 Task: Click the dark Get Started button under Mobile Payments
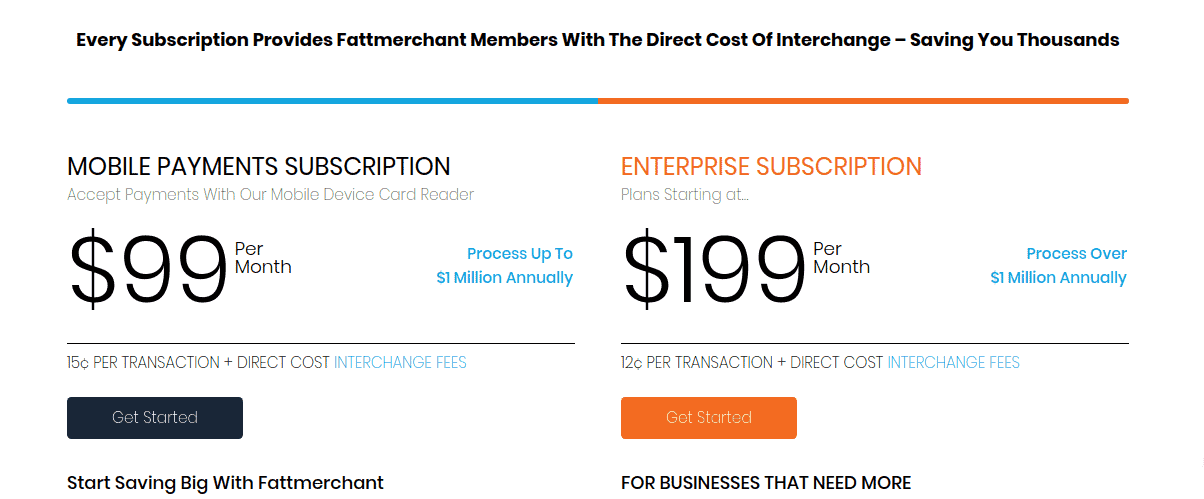[x=155, y=418]
